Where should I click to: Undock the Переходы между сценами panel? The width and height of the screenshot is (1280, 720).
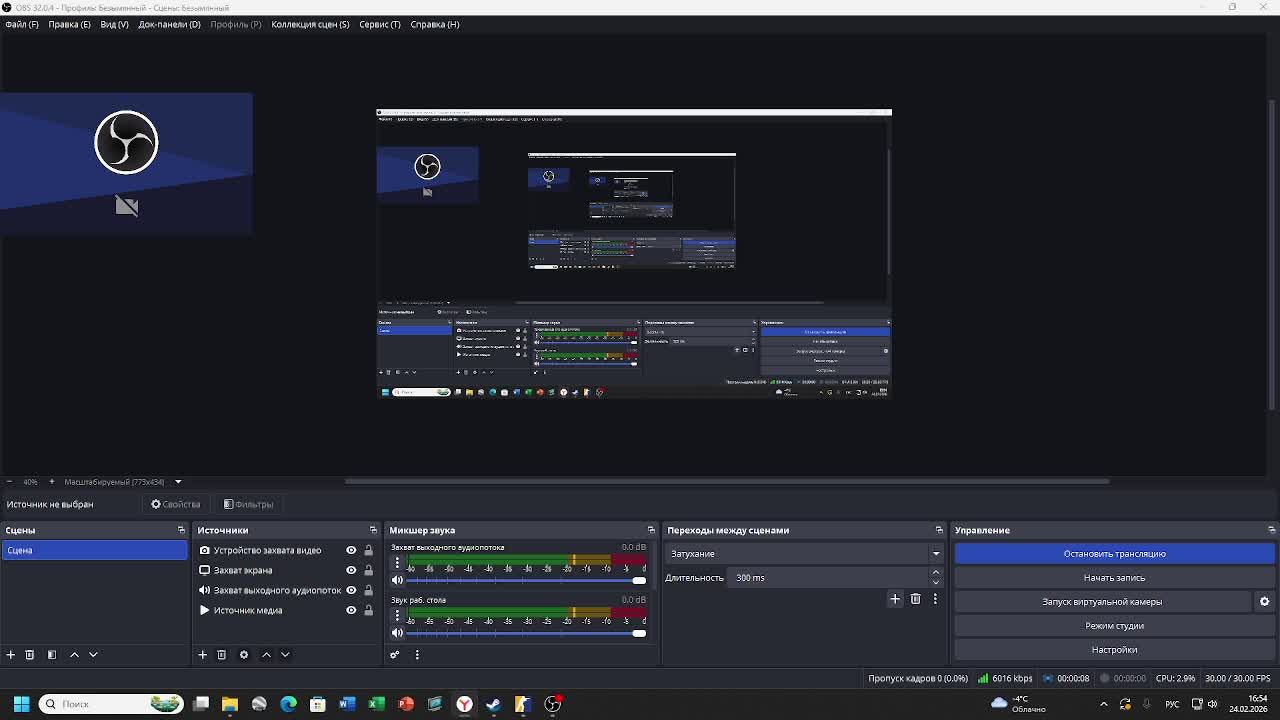pyautogui.click(x=939, y=530)
